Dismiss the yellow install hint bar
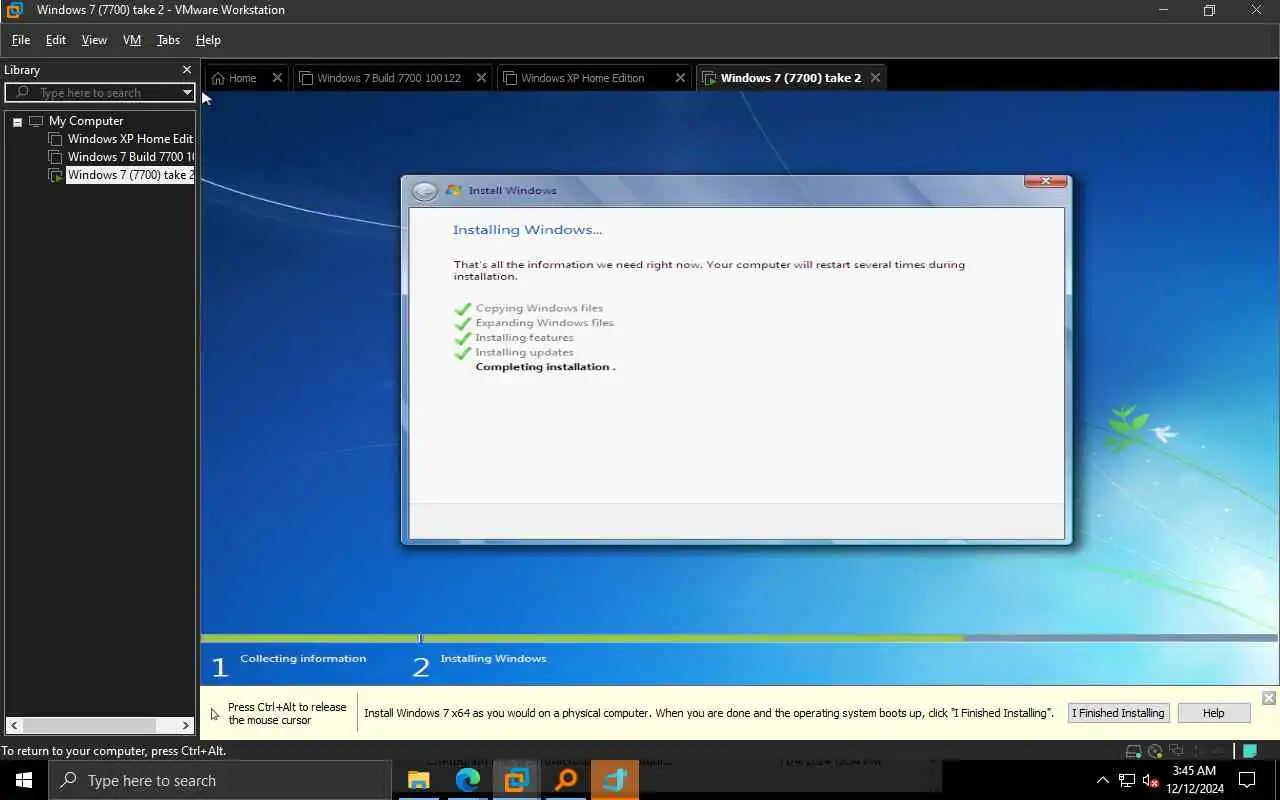This screenshot has height=800, width=1280. pyautogui.click(x=1269, y=698)
